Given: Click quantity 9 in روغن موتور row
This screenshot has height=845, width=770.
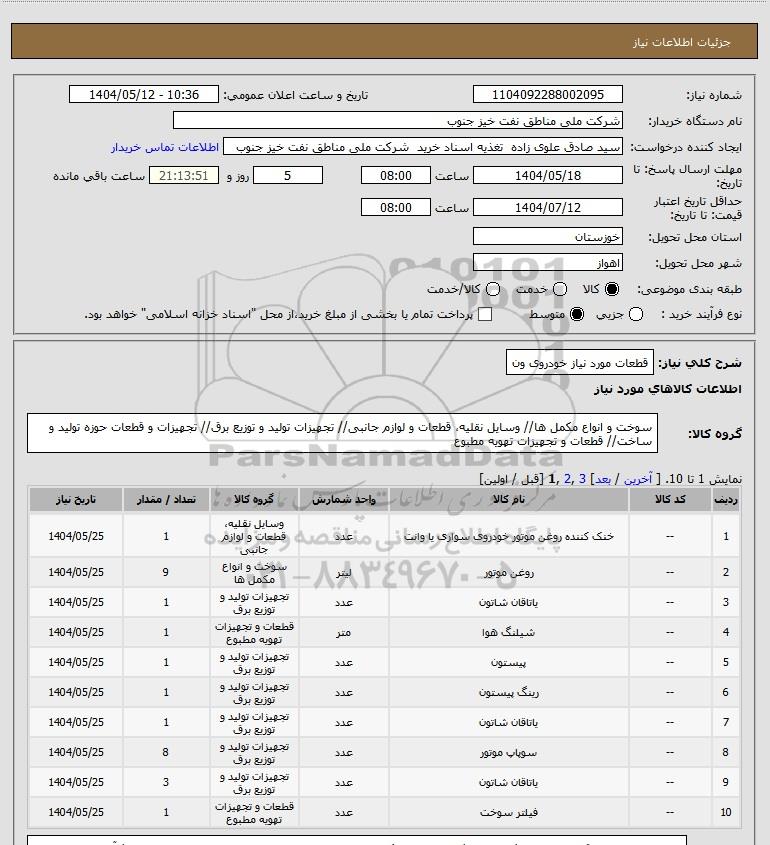Looking at the screenshot, I should 166,572.
